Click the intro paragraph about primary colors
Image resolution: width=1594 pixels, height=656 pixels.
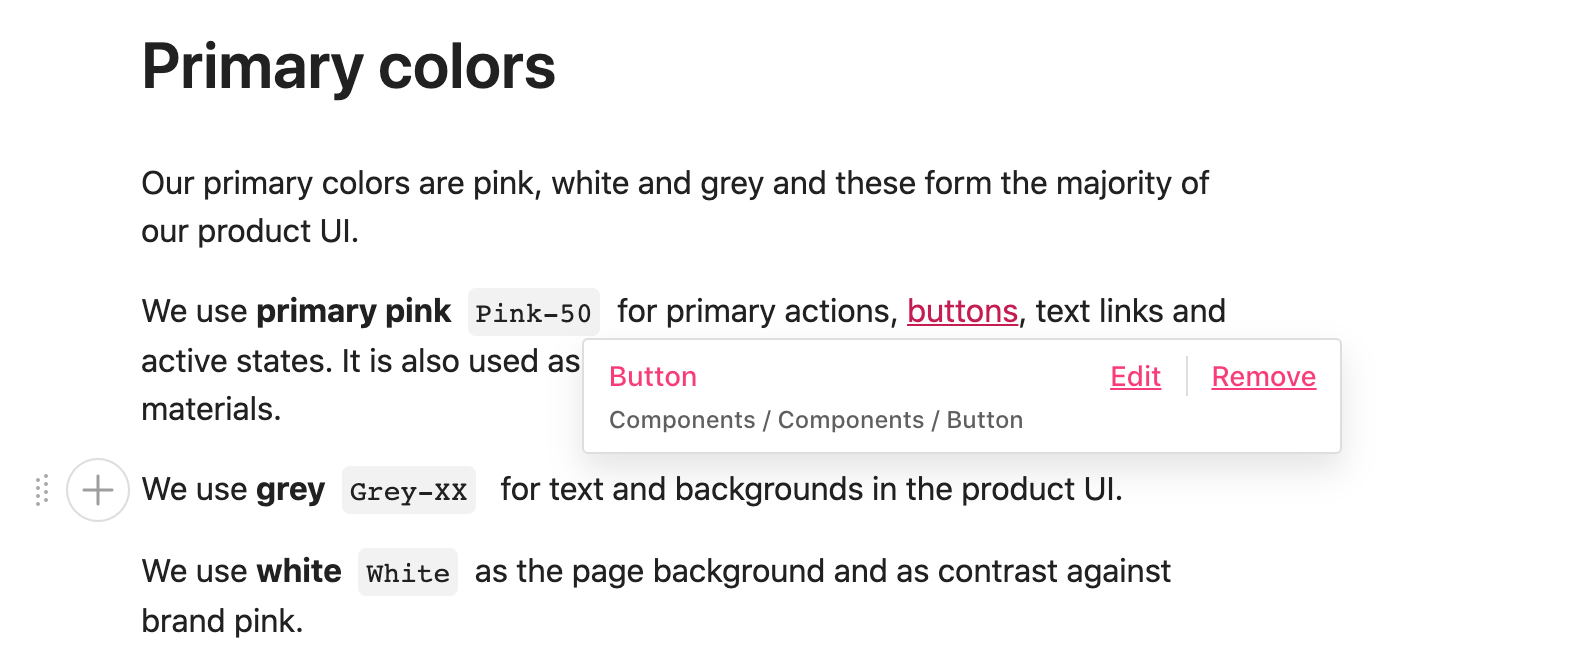[x=675, y=207]
